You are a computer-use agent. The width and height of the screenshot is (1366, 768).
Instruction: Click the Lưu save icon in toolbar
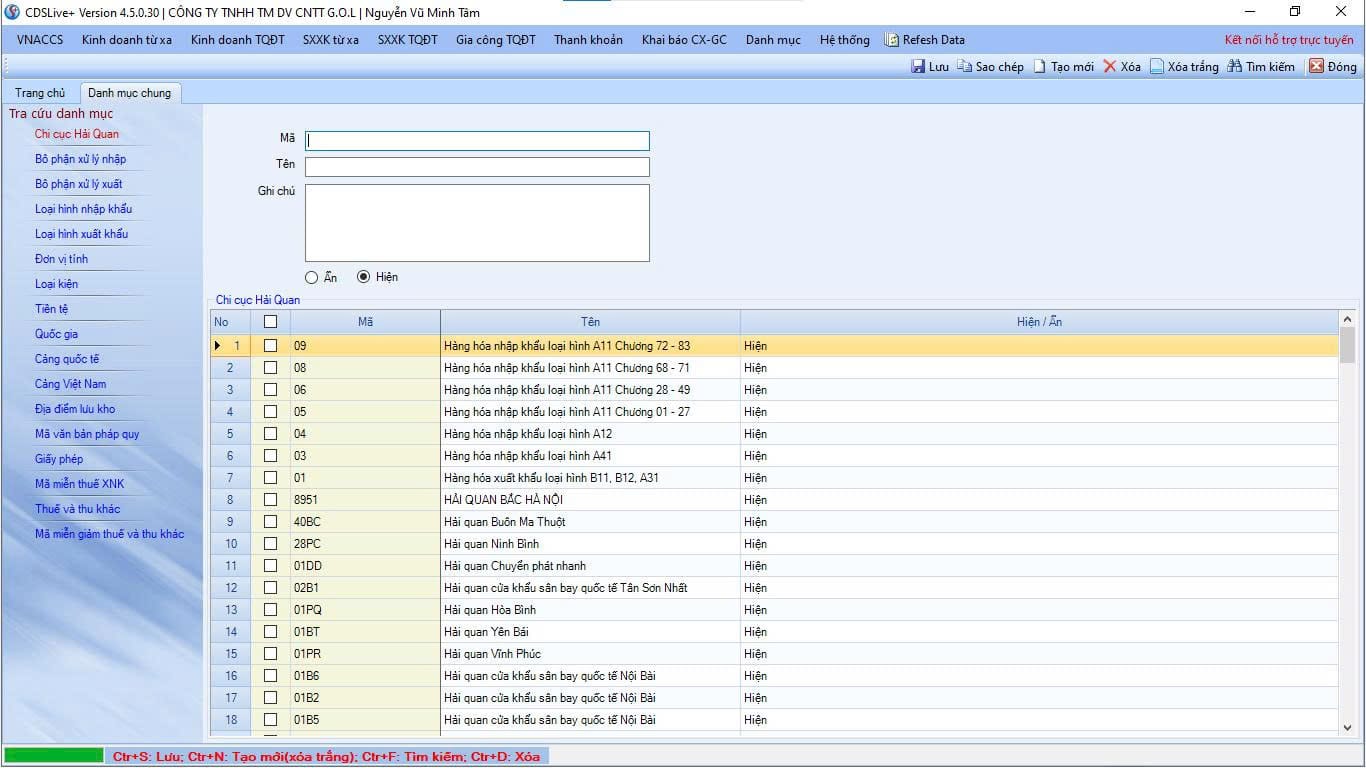tap(918, 67)
